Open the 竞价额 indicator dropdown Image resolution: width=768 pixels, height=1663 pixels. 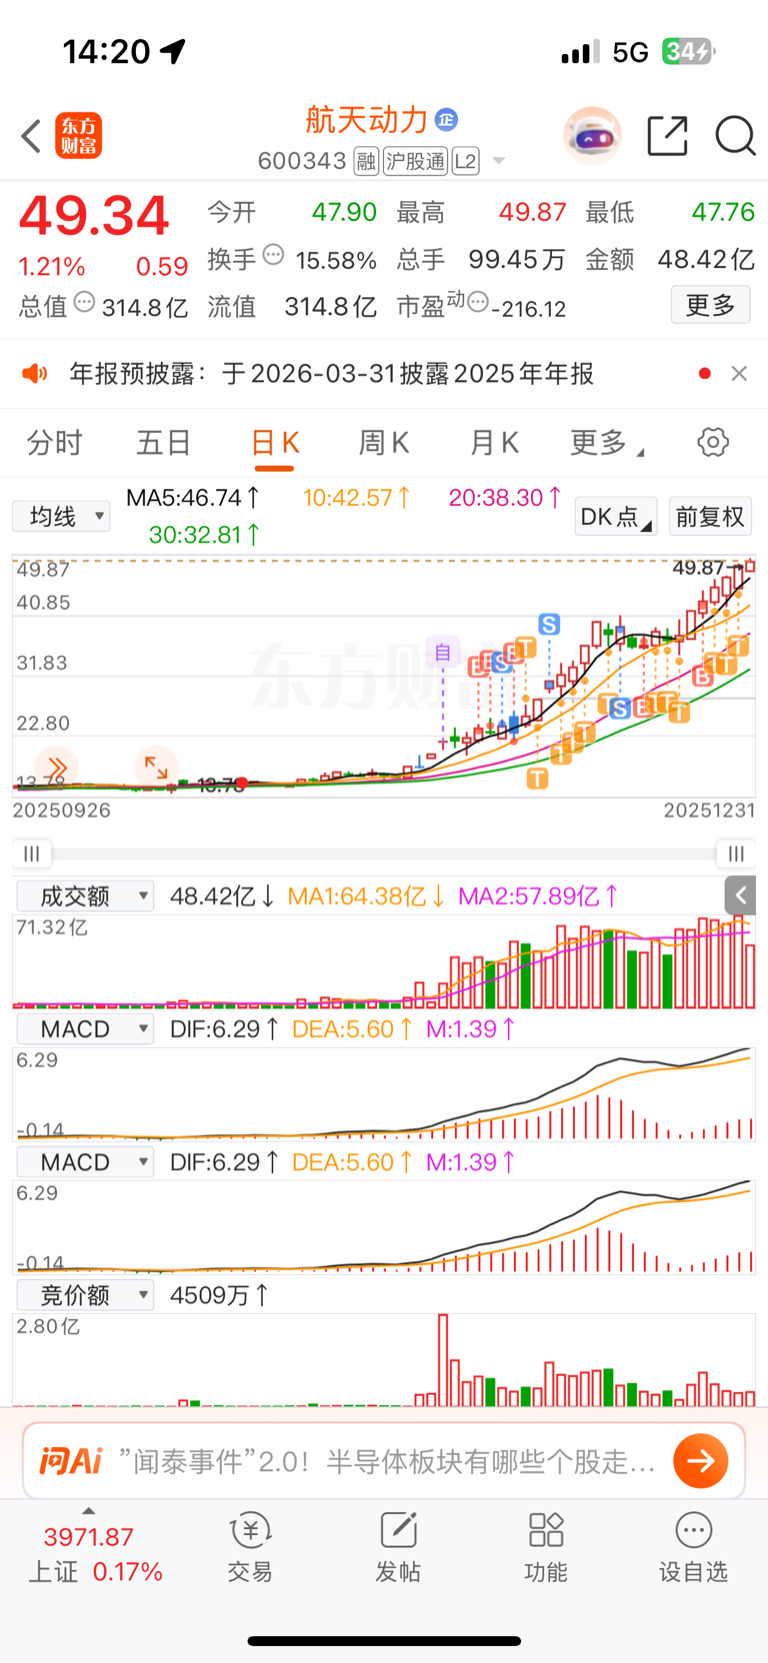pos(86,1295)
